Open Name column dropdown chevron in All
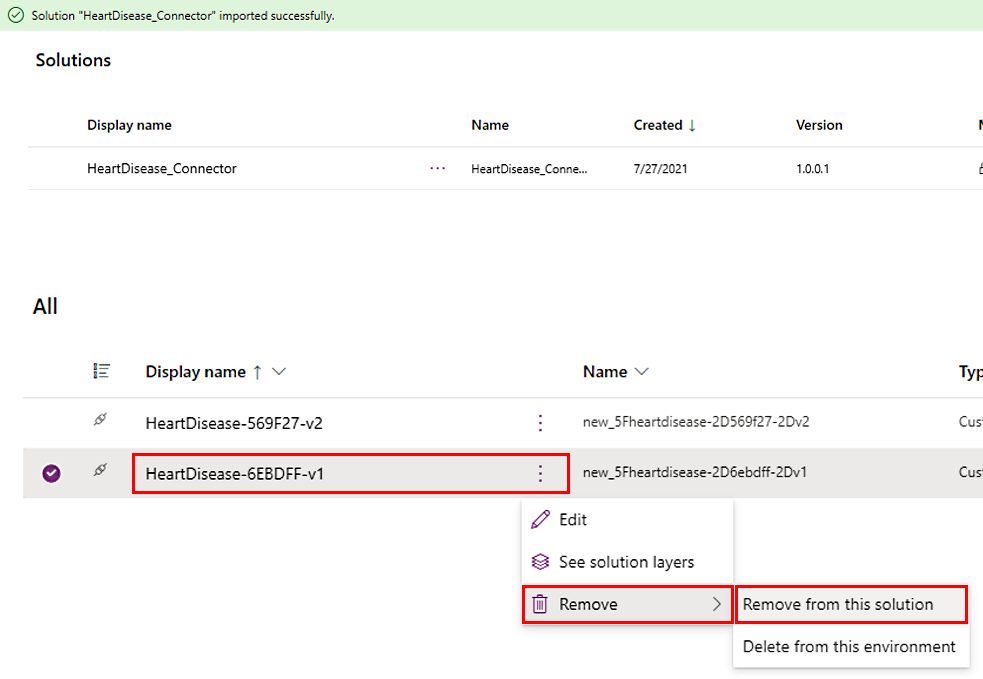 (641, 372)
